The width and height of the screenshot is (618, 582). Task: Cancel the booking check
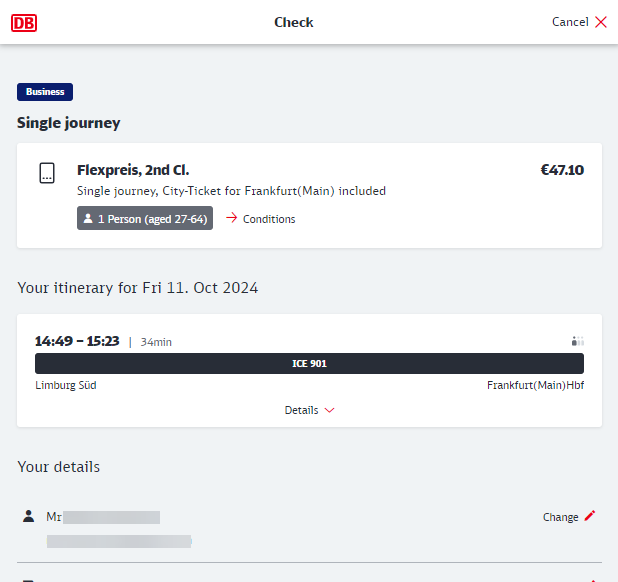click(579, 22)
